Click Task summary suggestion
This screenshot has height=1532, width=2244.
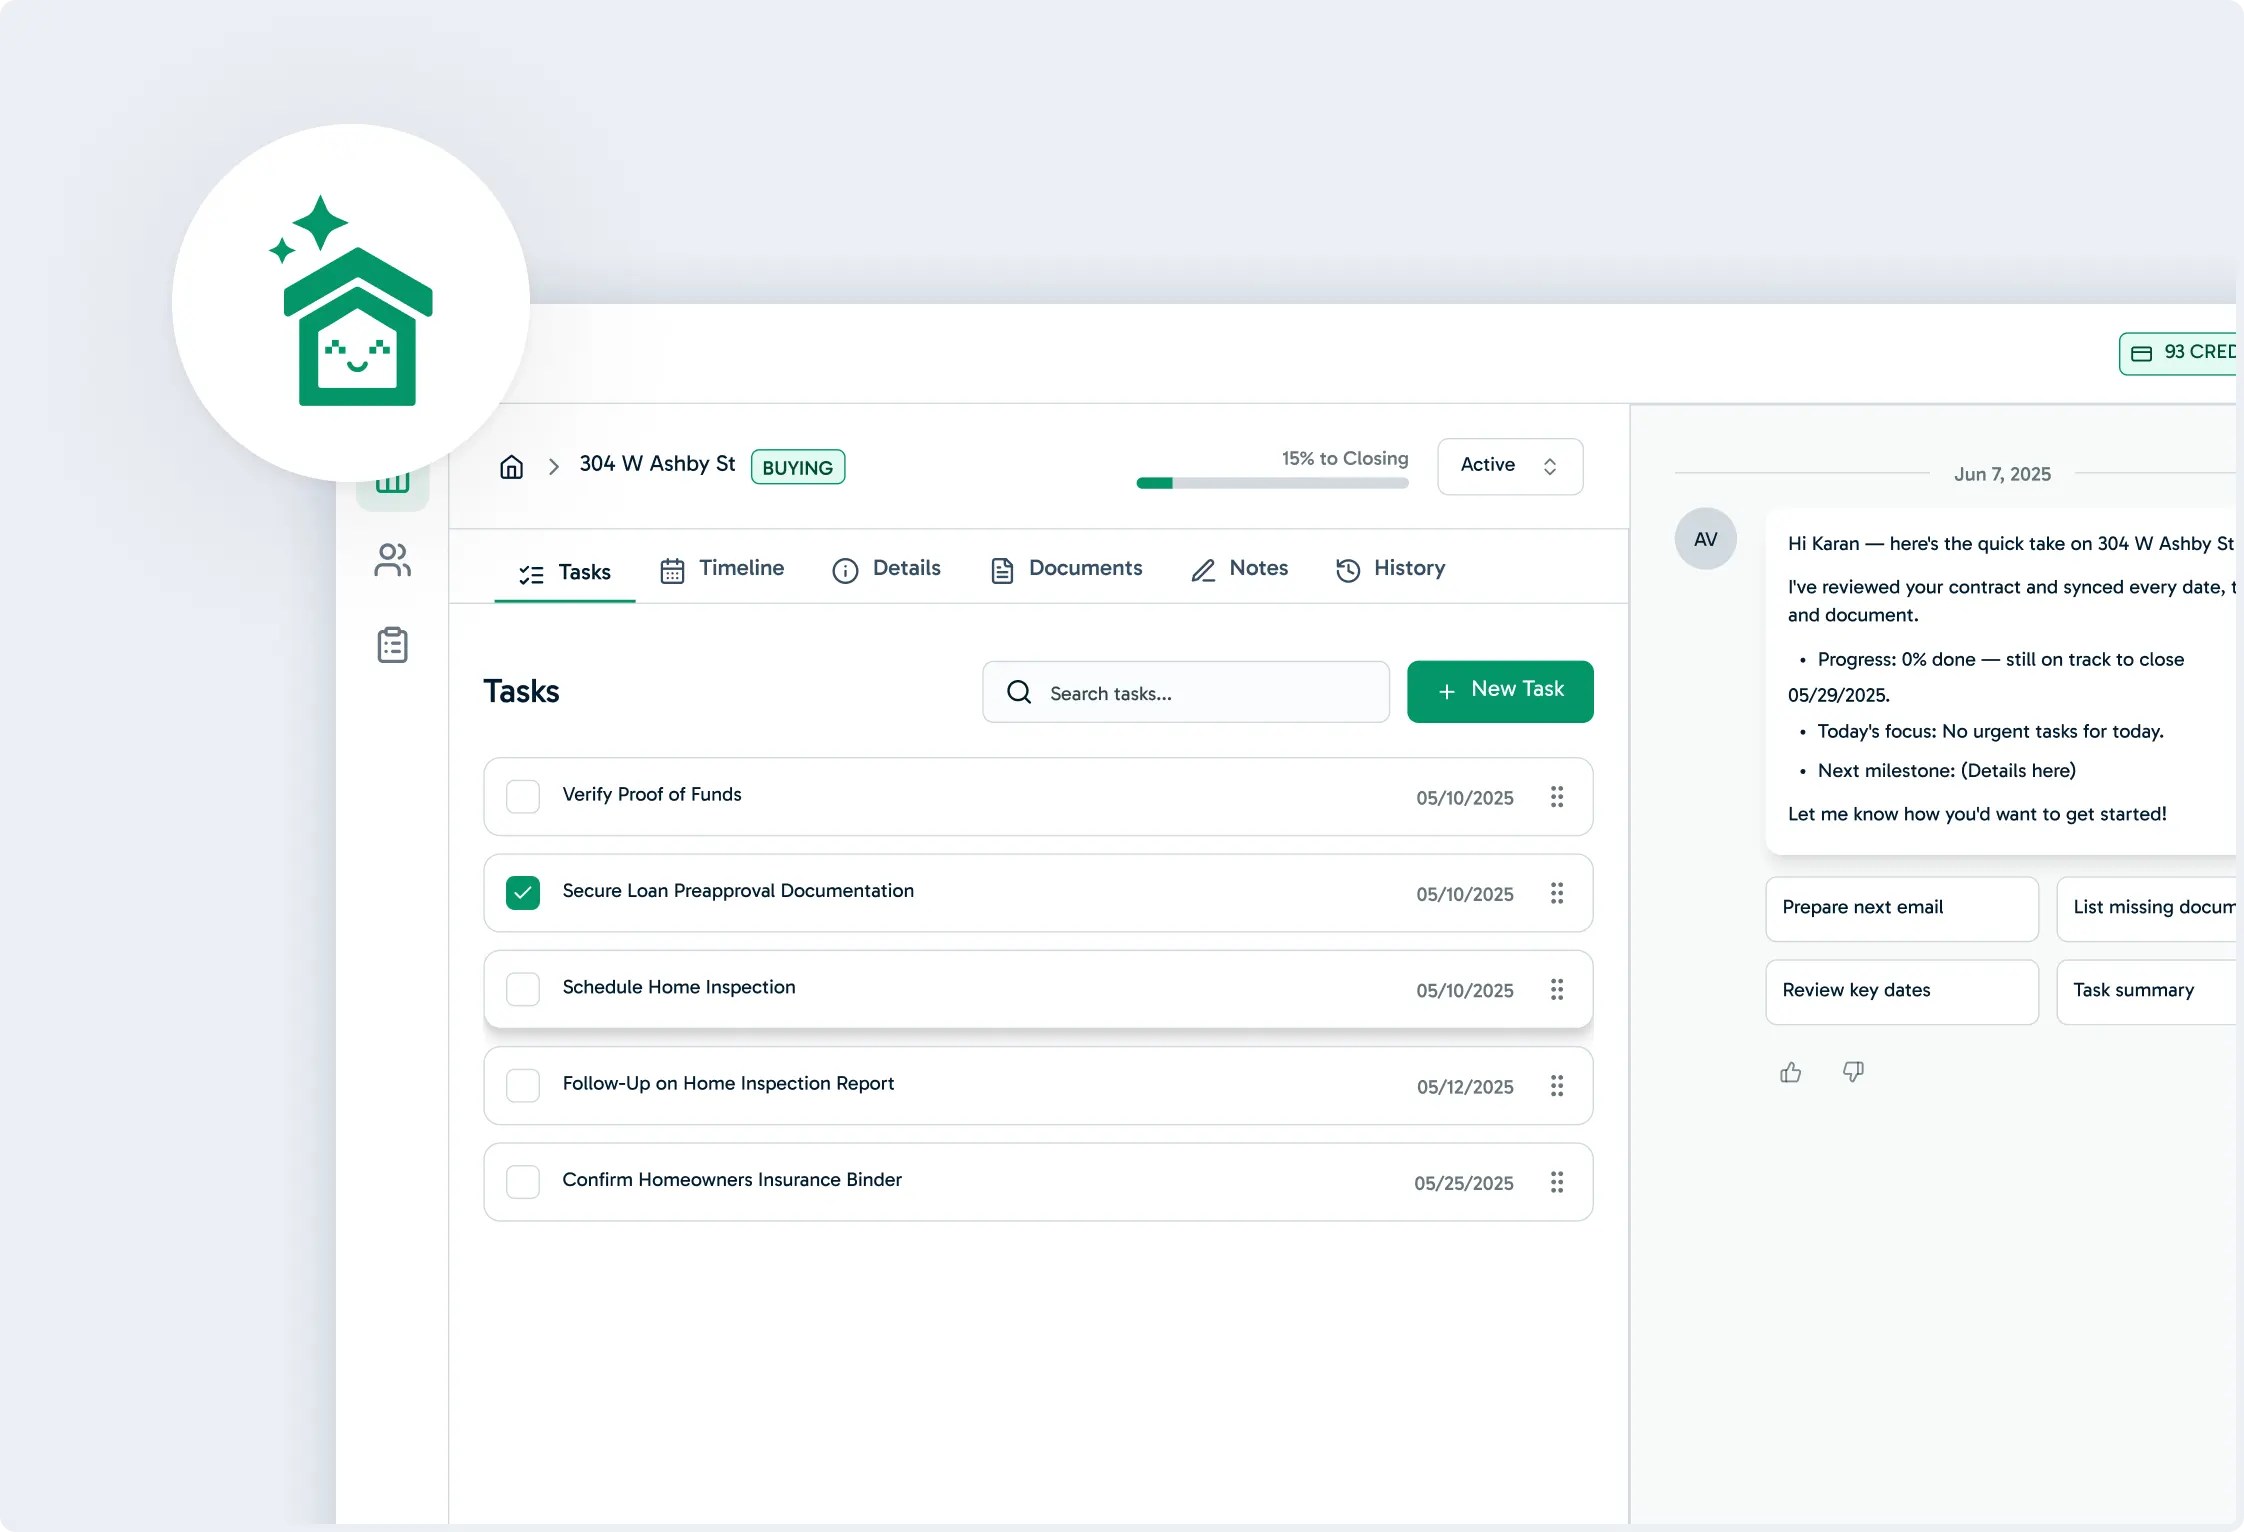pyautogui.click(x=2148, y=991)
